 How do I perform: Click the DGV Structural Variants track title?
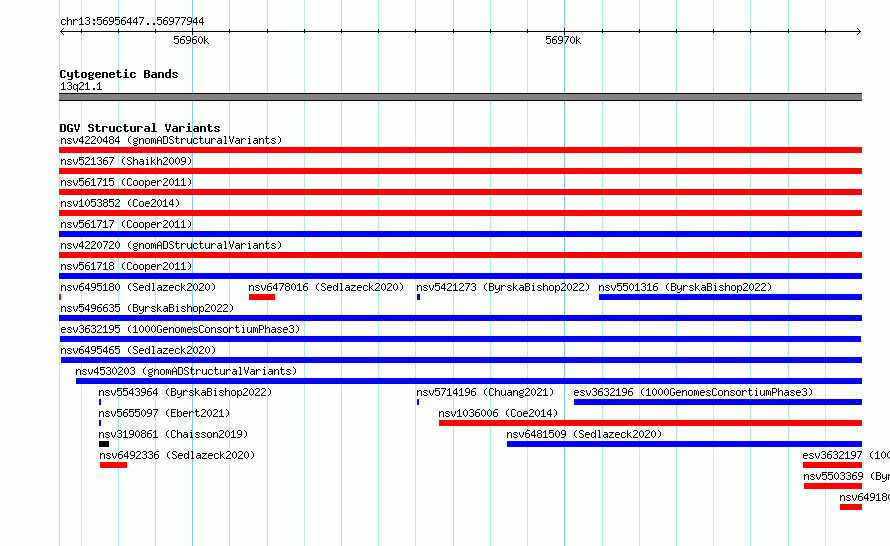tap(140, 128)
